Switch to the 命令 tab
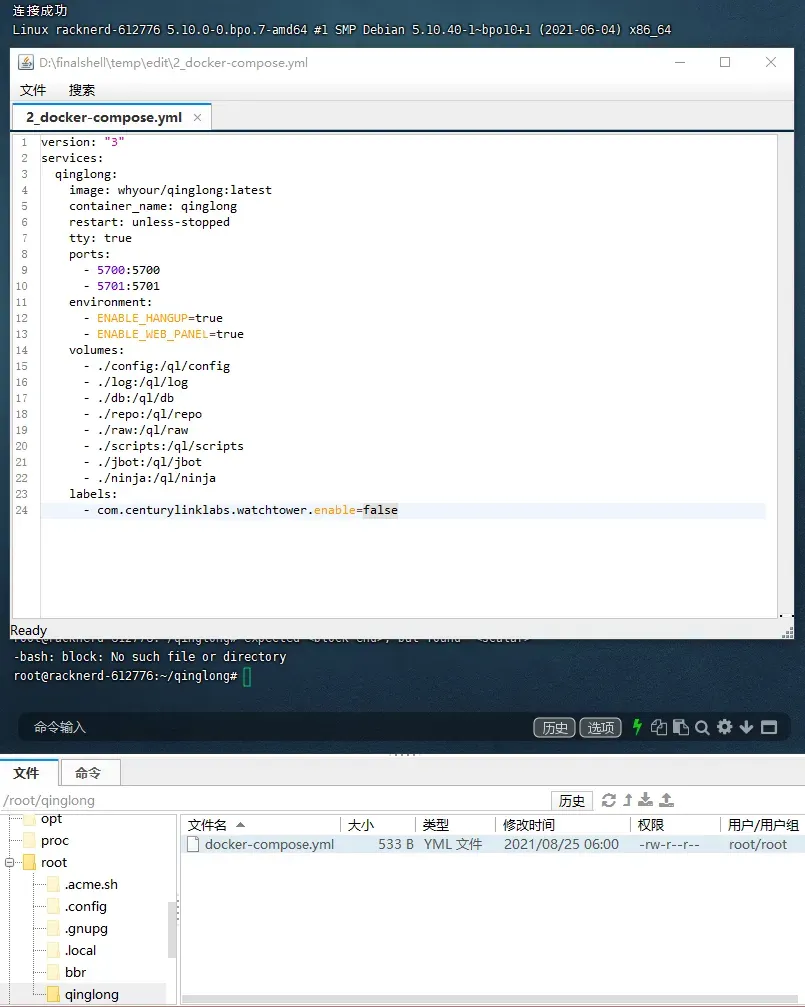The width and height of the screenshot is (805, 1007). (88, 773)
